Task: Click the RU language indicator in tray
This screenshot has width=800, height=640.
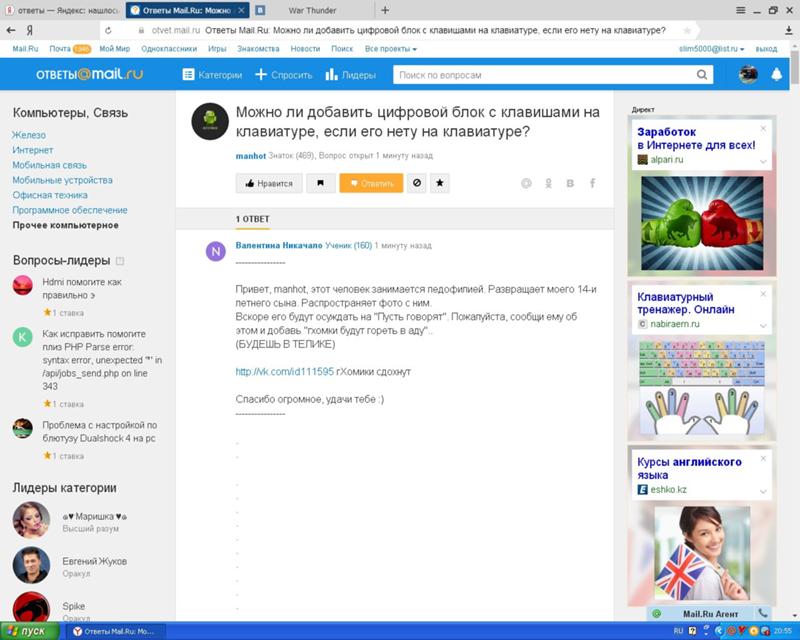Action: tap(678, 631)
